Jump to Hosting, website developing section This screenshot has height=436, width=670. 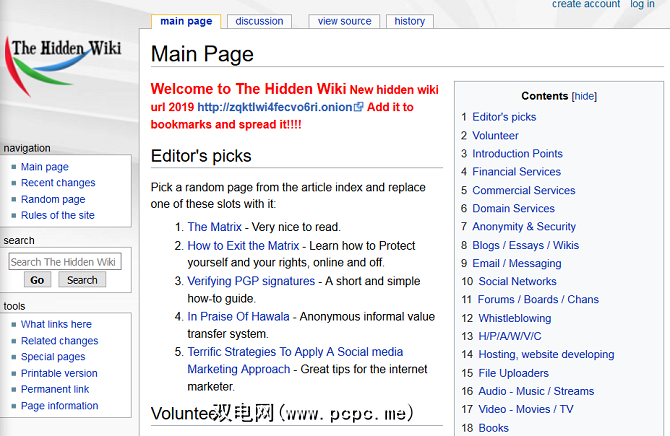pos(547,355)
